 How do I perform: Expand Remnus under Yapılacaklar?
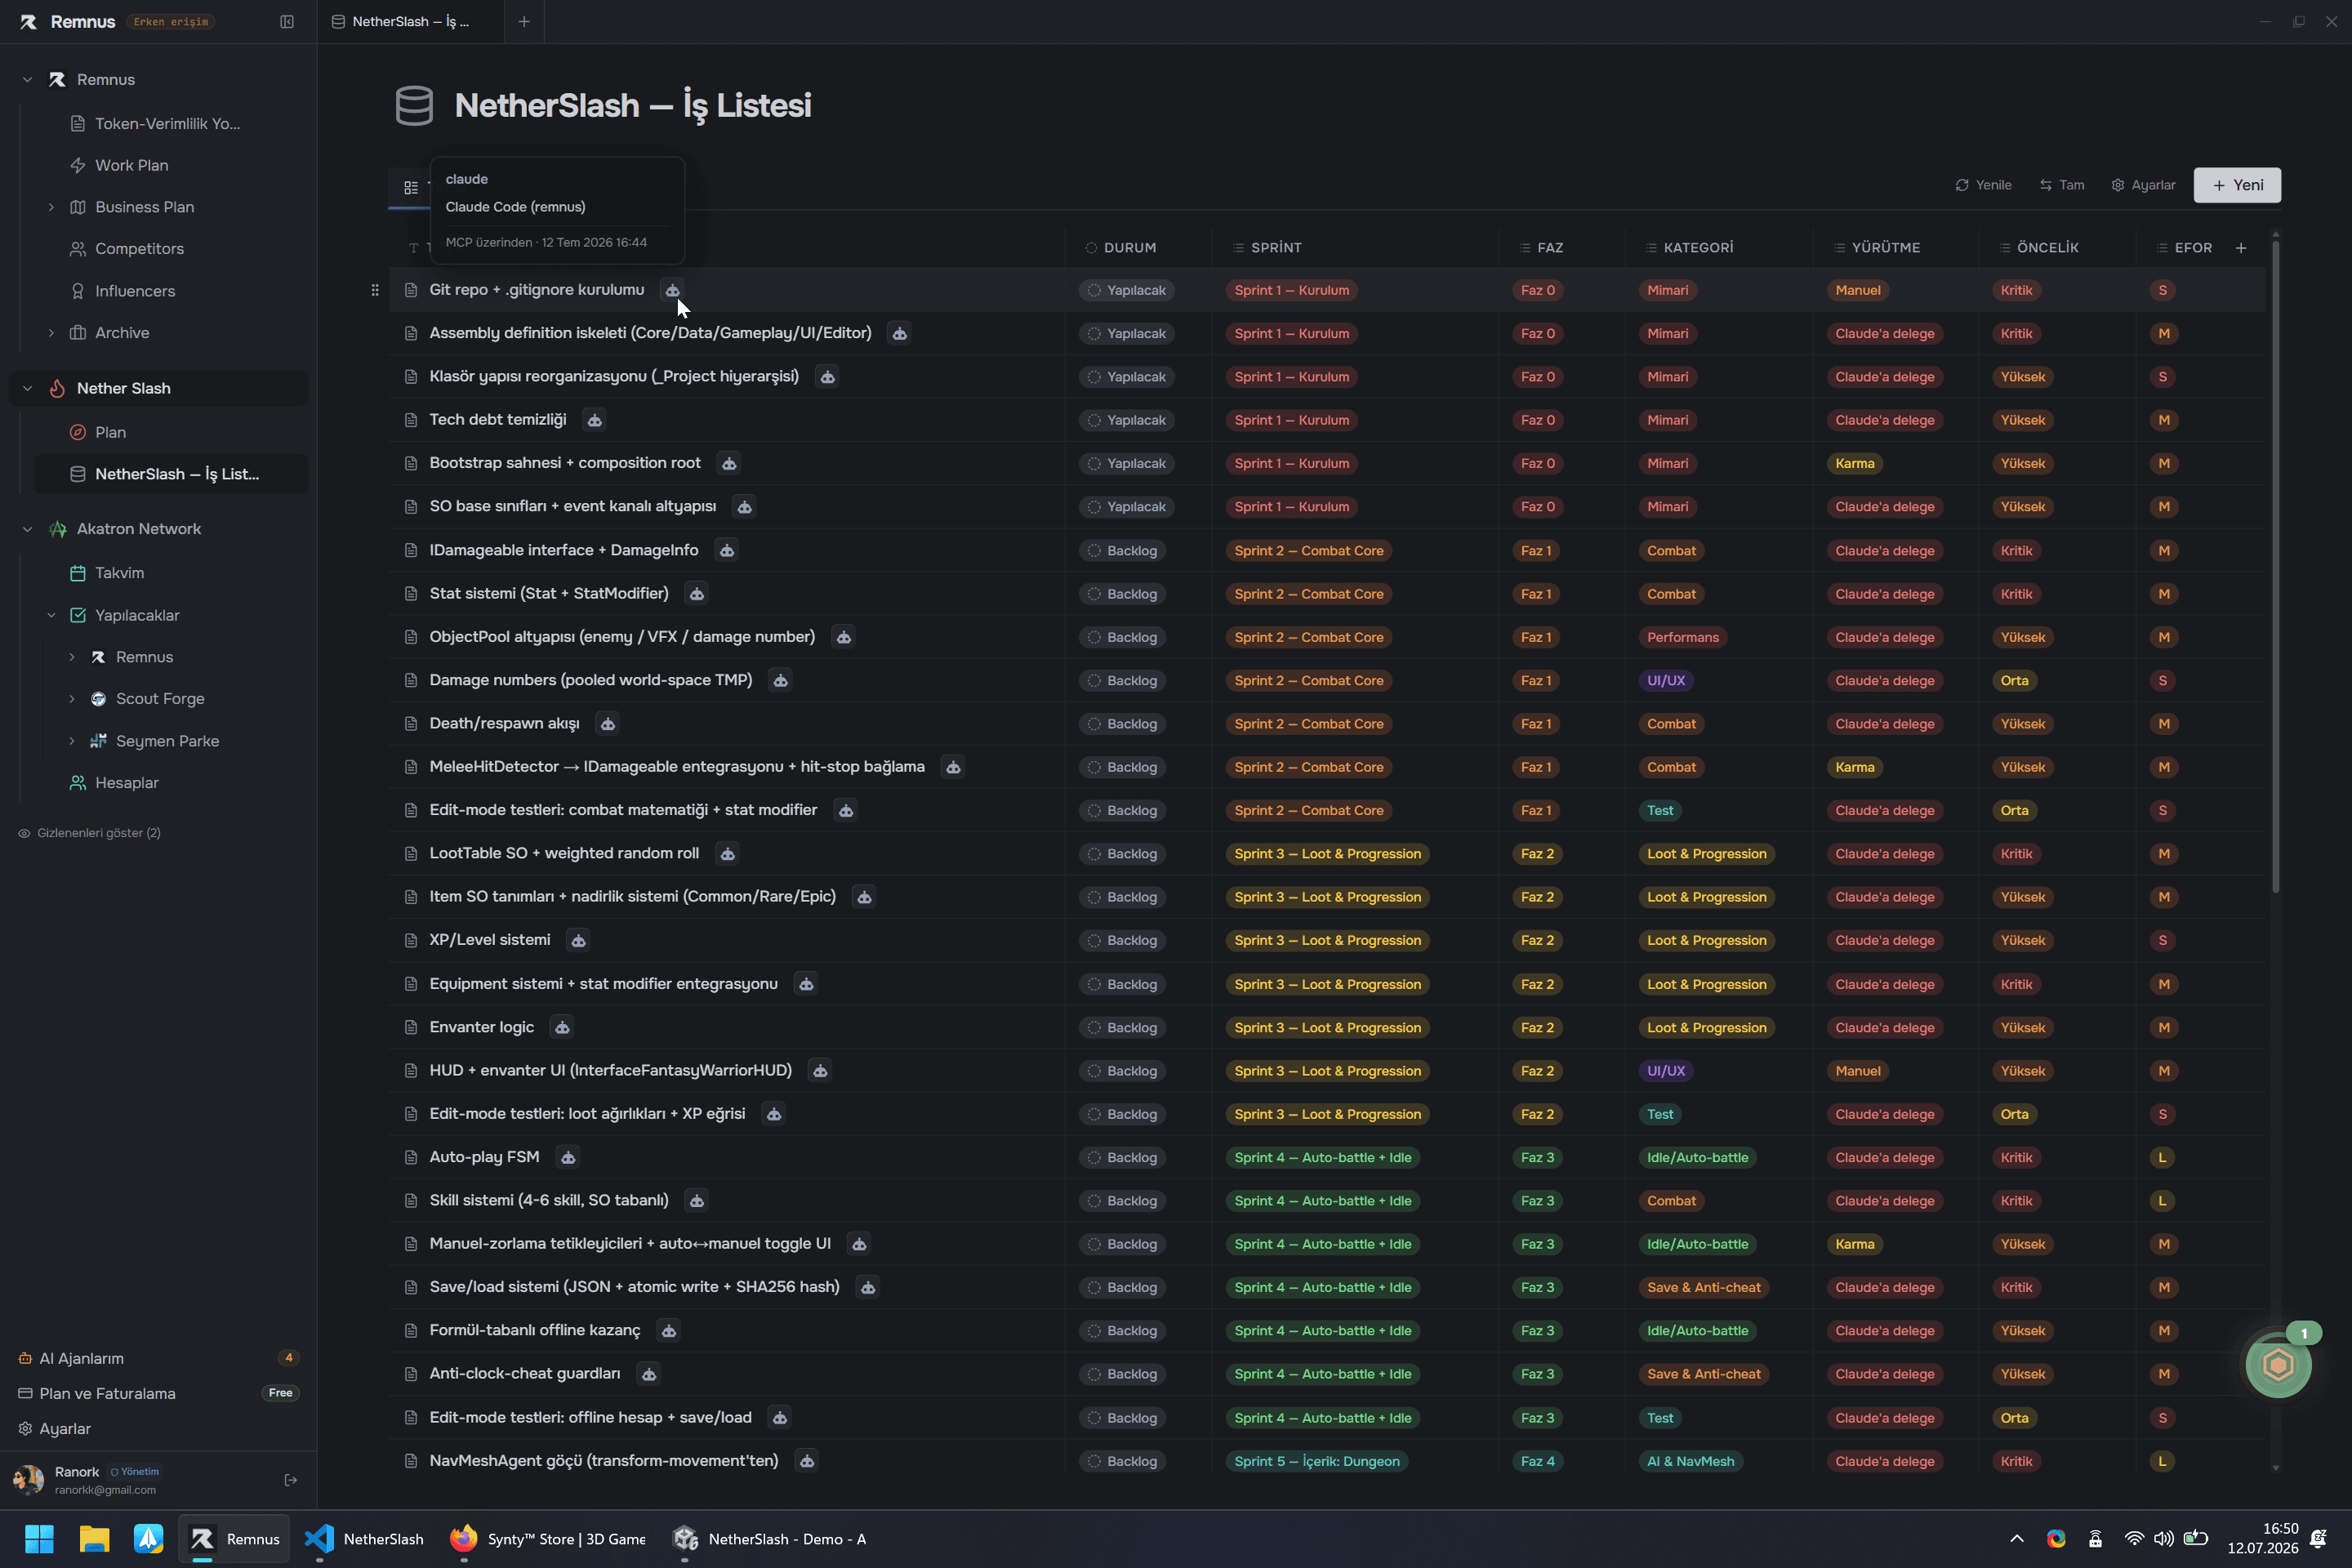(x=72, y=657)
